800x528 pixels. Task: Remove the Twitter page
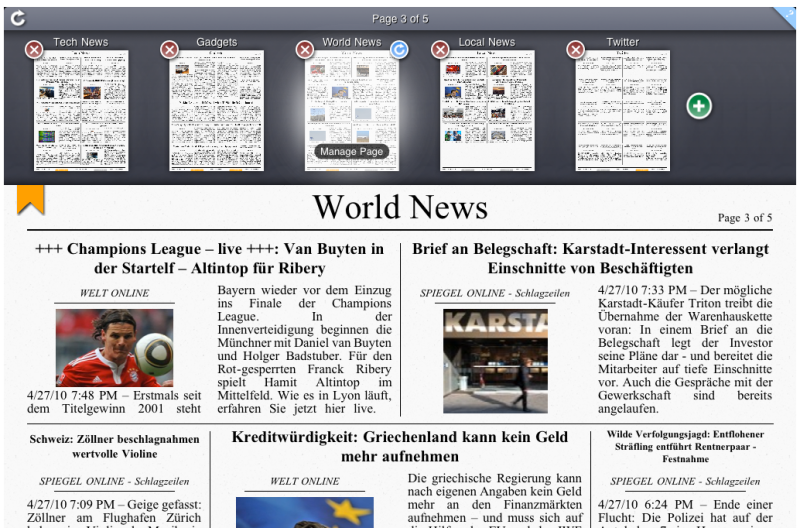576,50
